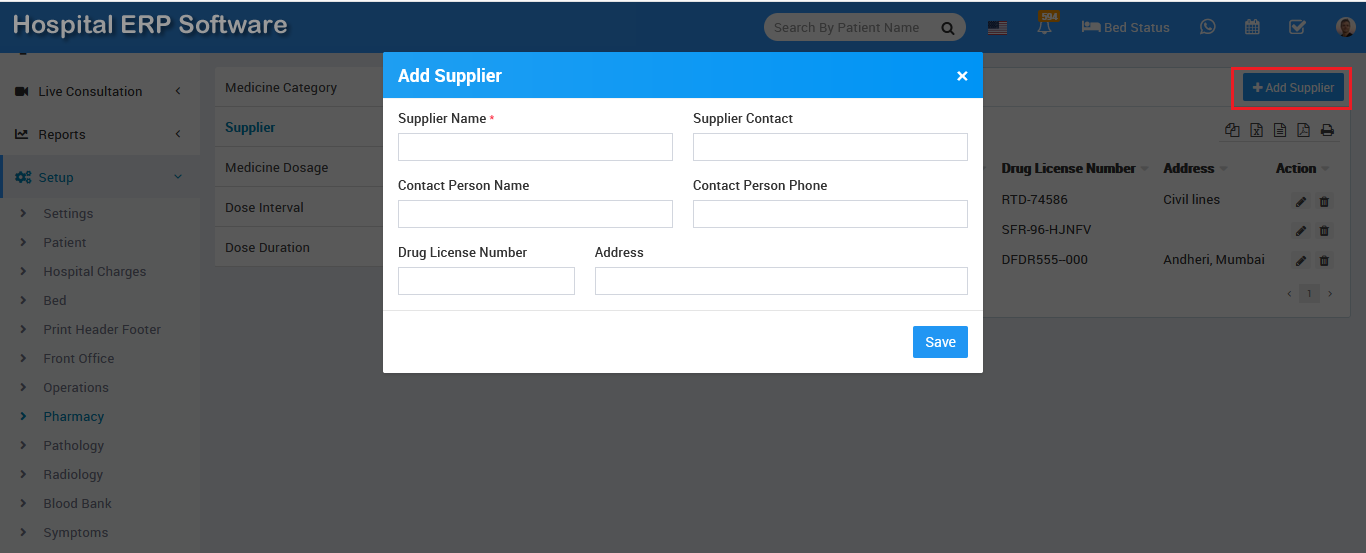The height and width of the screenshot is (553, 1366).
Task: Click the Copy export icon above the table
Action: (x=1232, y=130)
